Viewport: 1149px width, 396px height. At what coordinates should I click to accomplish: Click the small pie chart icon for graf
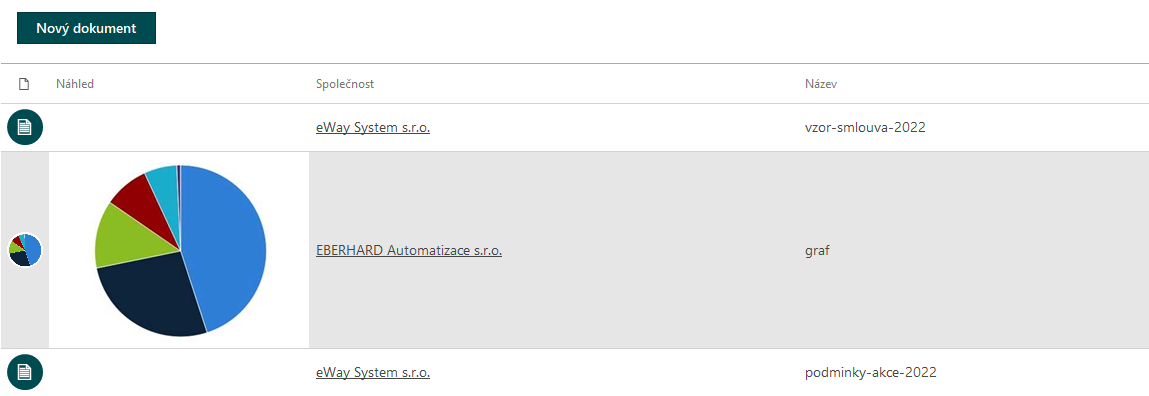tap(25, 250)
